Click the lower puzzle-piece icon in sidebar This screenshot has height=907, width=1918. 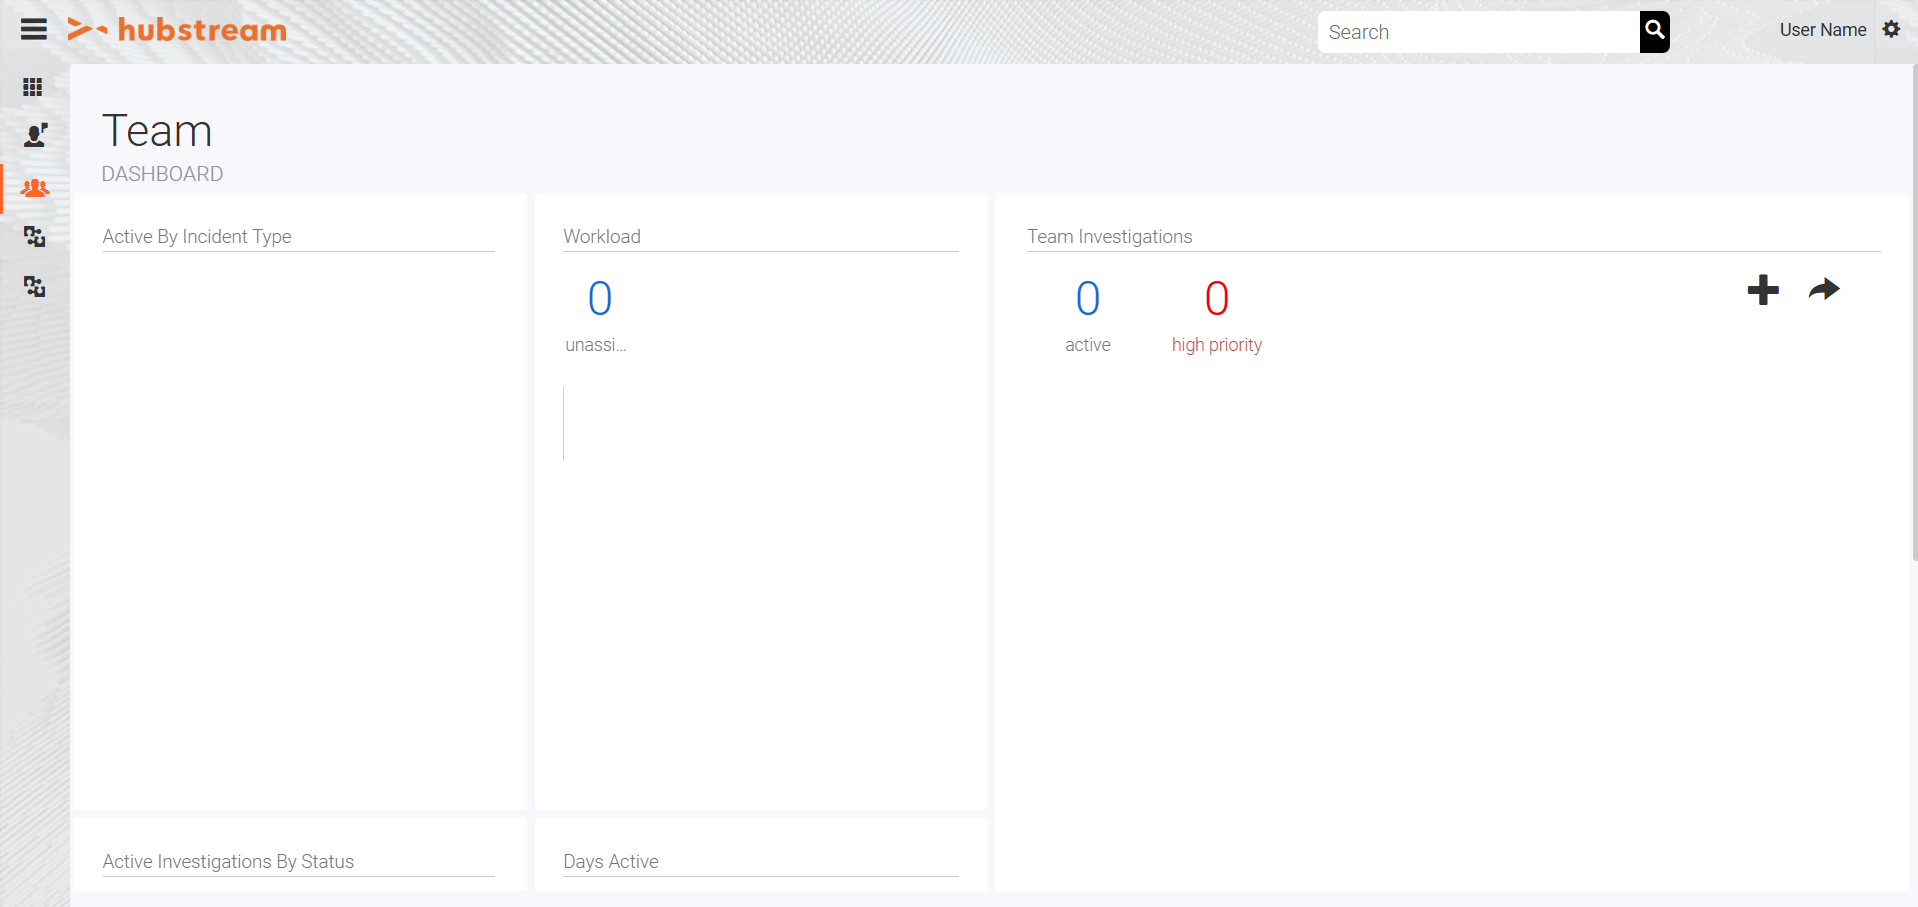click(33, 288)
